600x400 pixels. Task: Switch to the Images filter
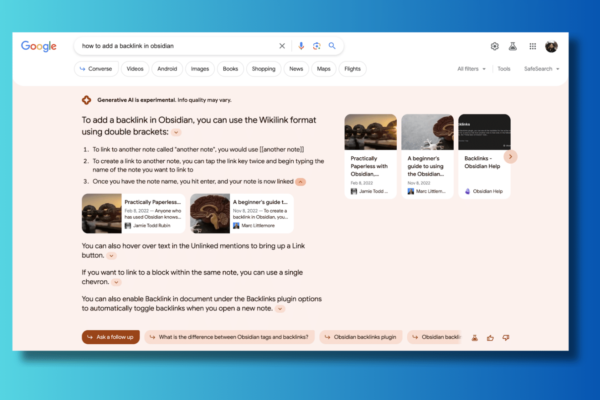coord(200,69)
